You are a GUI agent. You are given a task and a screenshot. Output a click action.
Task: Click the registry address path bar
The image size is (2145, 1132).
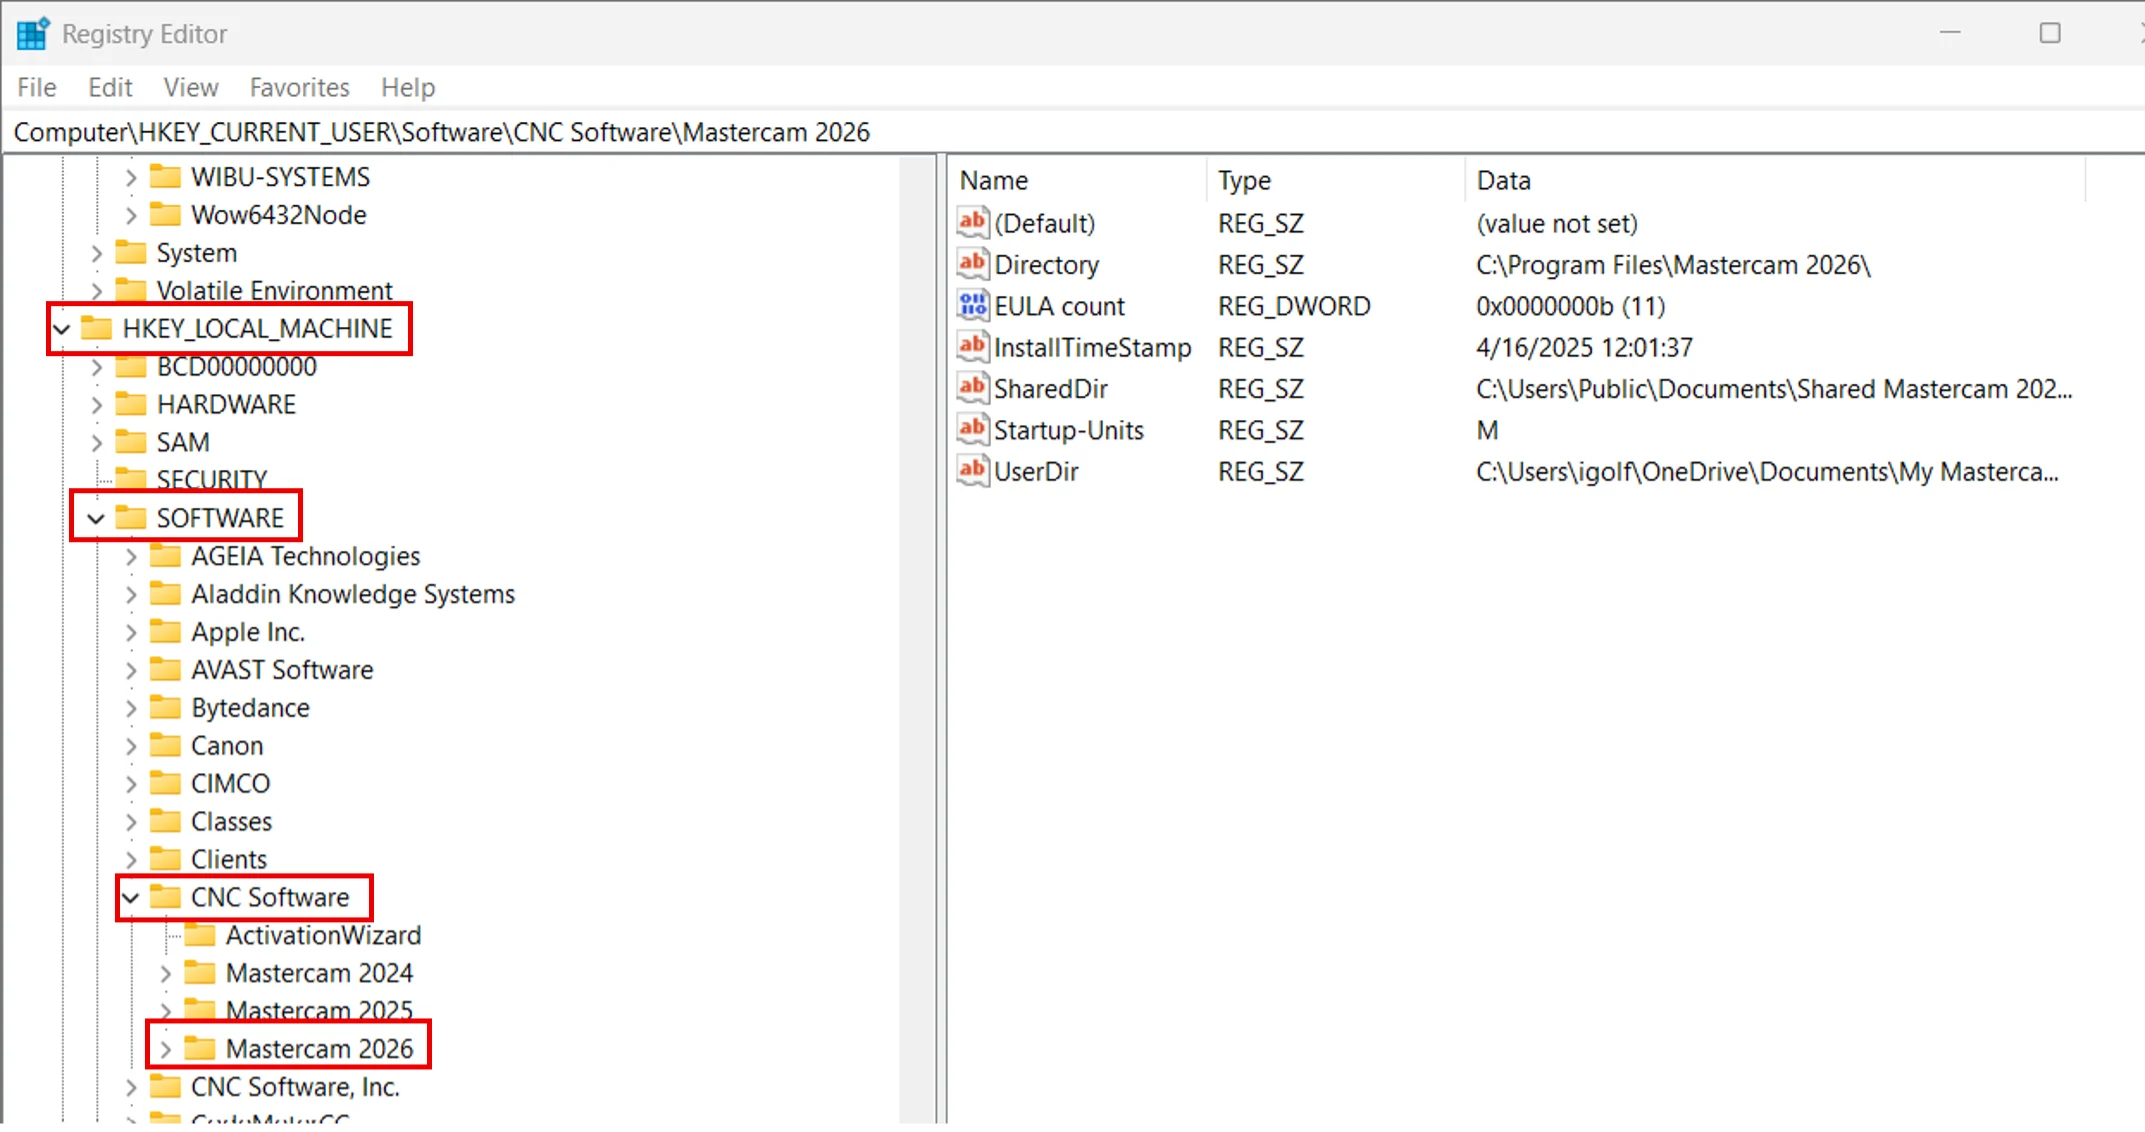[x=1073, y=132]
